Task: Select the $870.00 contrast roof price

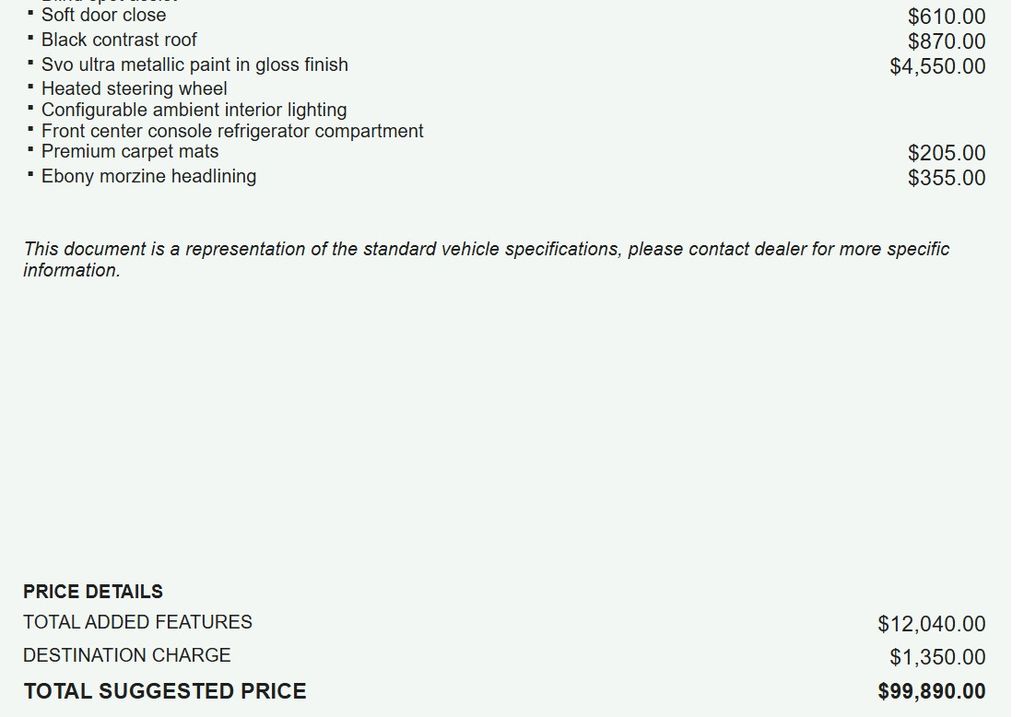Action: tap(946, 42)
